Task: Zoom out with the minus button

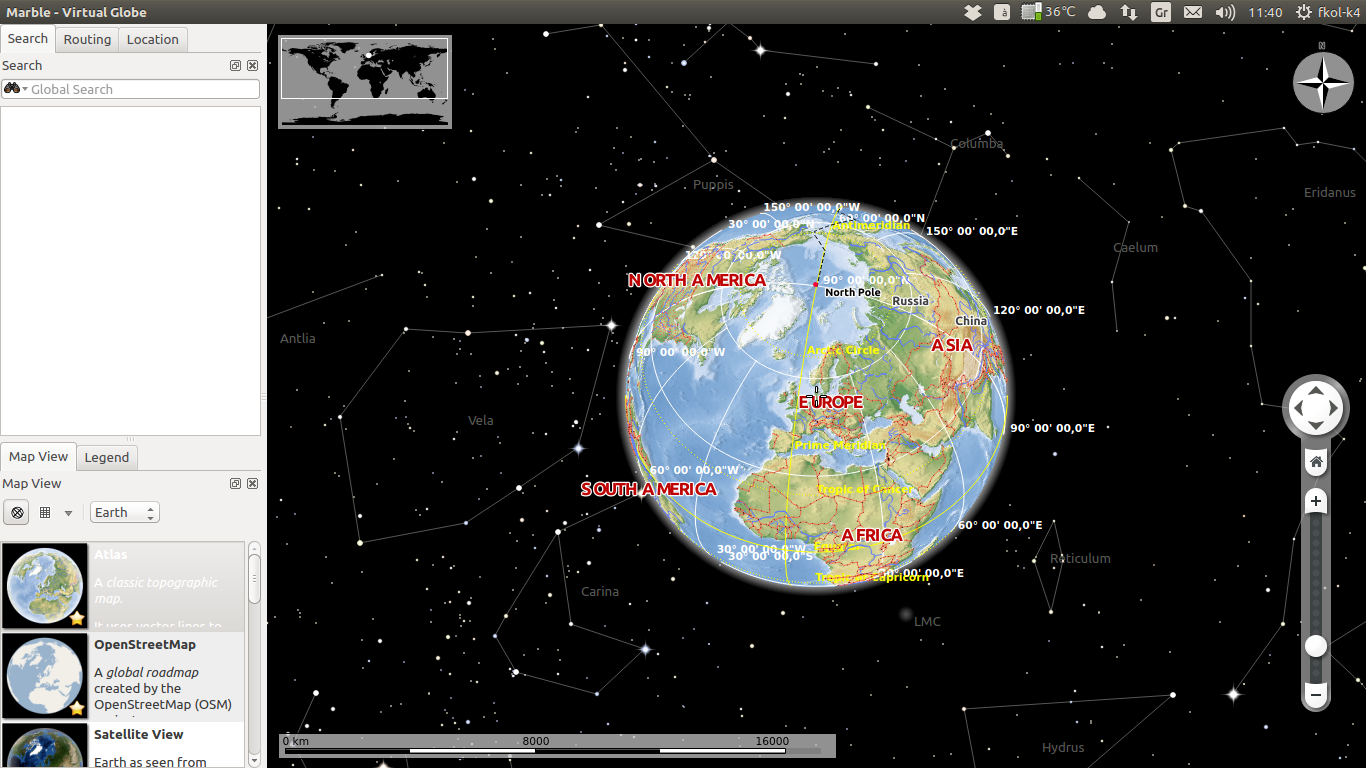Action: coord(1316,695)
